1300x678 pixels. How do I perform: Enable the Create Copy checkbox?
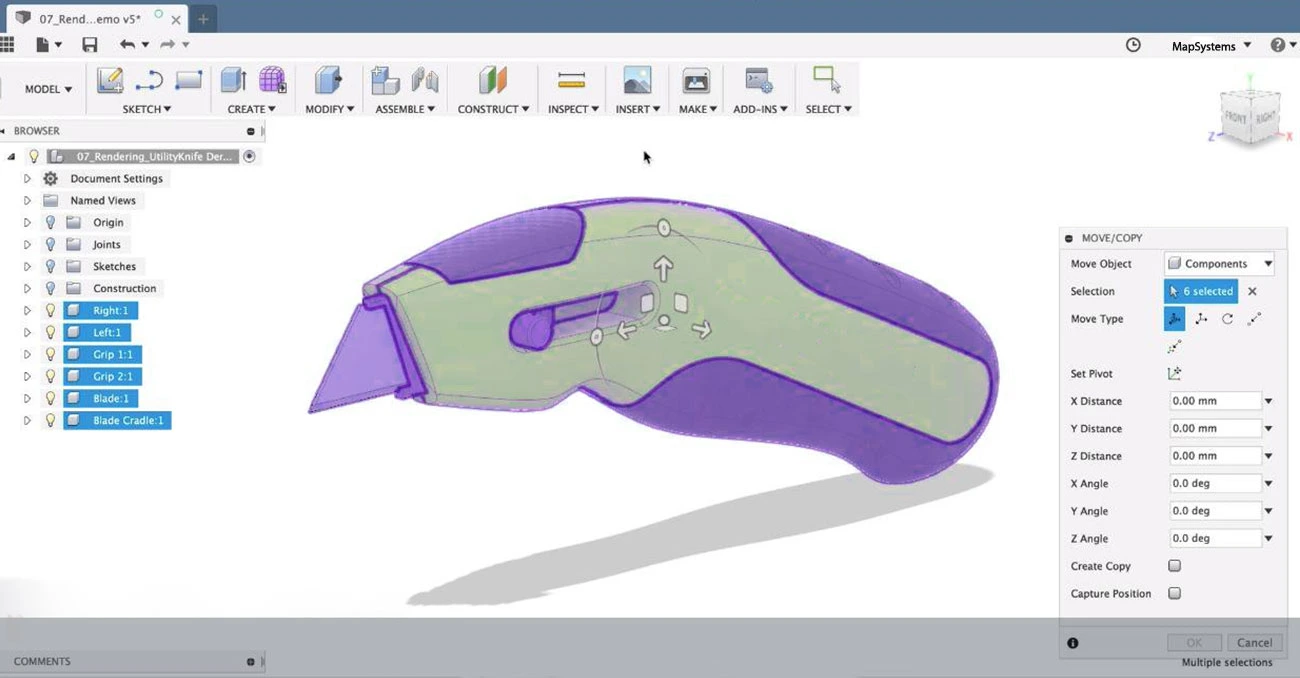(1175, 566)
